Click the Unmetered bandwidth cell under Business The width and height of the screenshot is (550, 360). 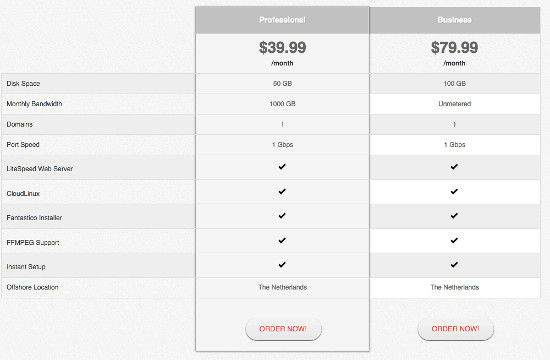455,104
